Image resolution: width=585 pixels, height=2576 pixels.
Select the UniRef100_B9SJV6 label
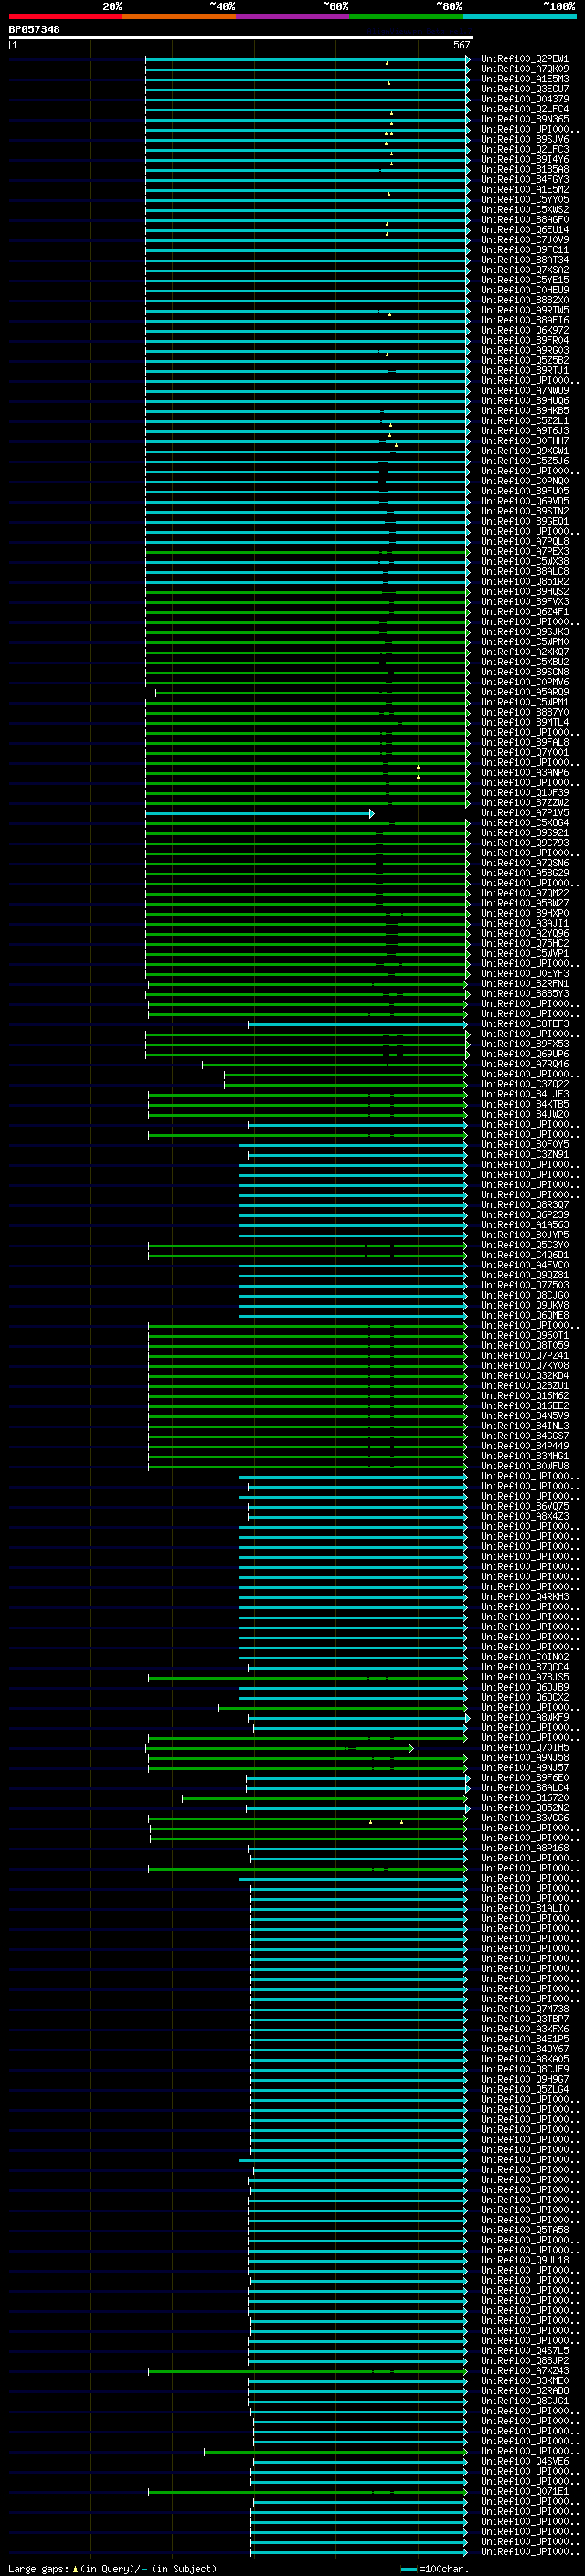click(524, 139)
